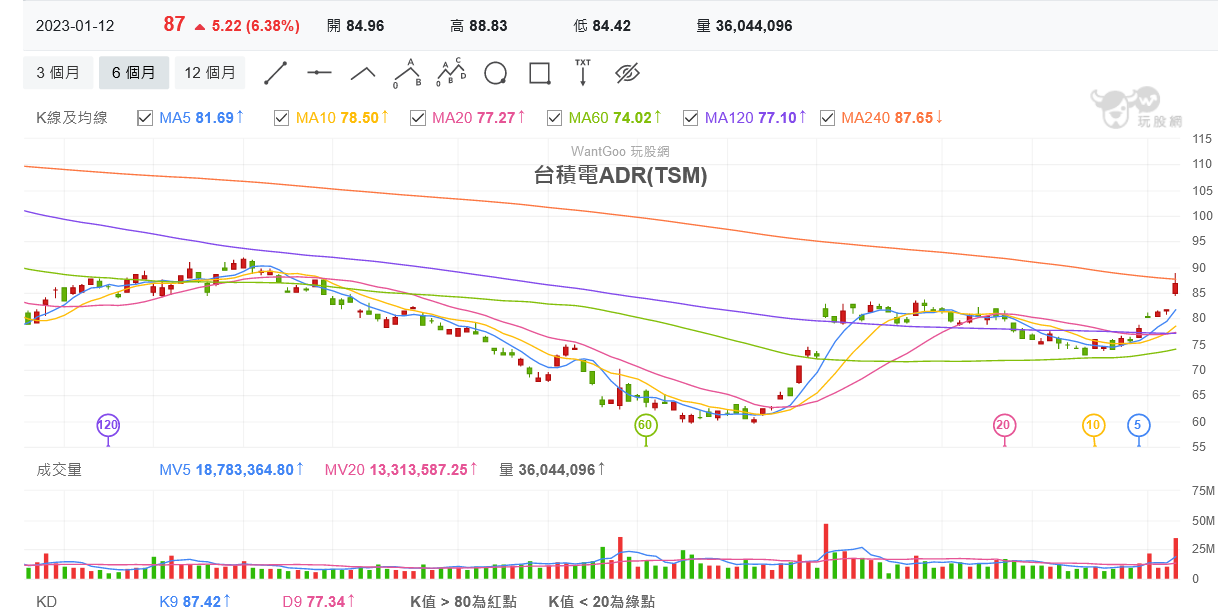Viewport: 1218px width, 615px height.
Task: Select the 0-A-B wave drawing tool
Action: 407,73
